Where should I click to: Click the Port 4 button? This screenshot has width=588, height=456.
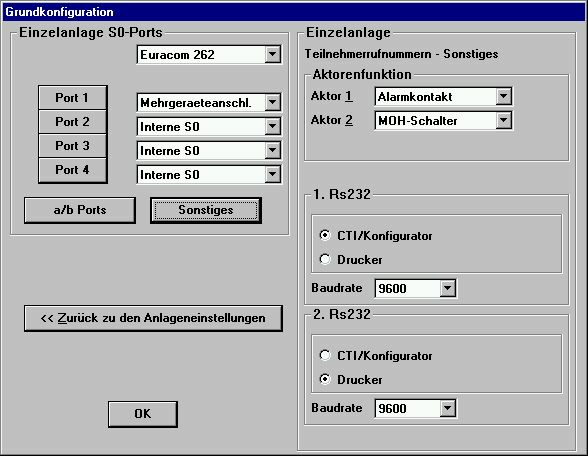tap(73, 170)
